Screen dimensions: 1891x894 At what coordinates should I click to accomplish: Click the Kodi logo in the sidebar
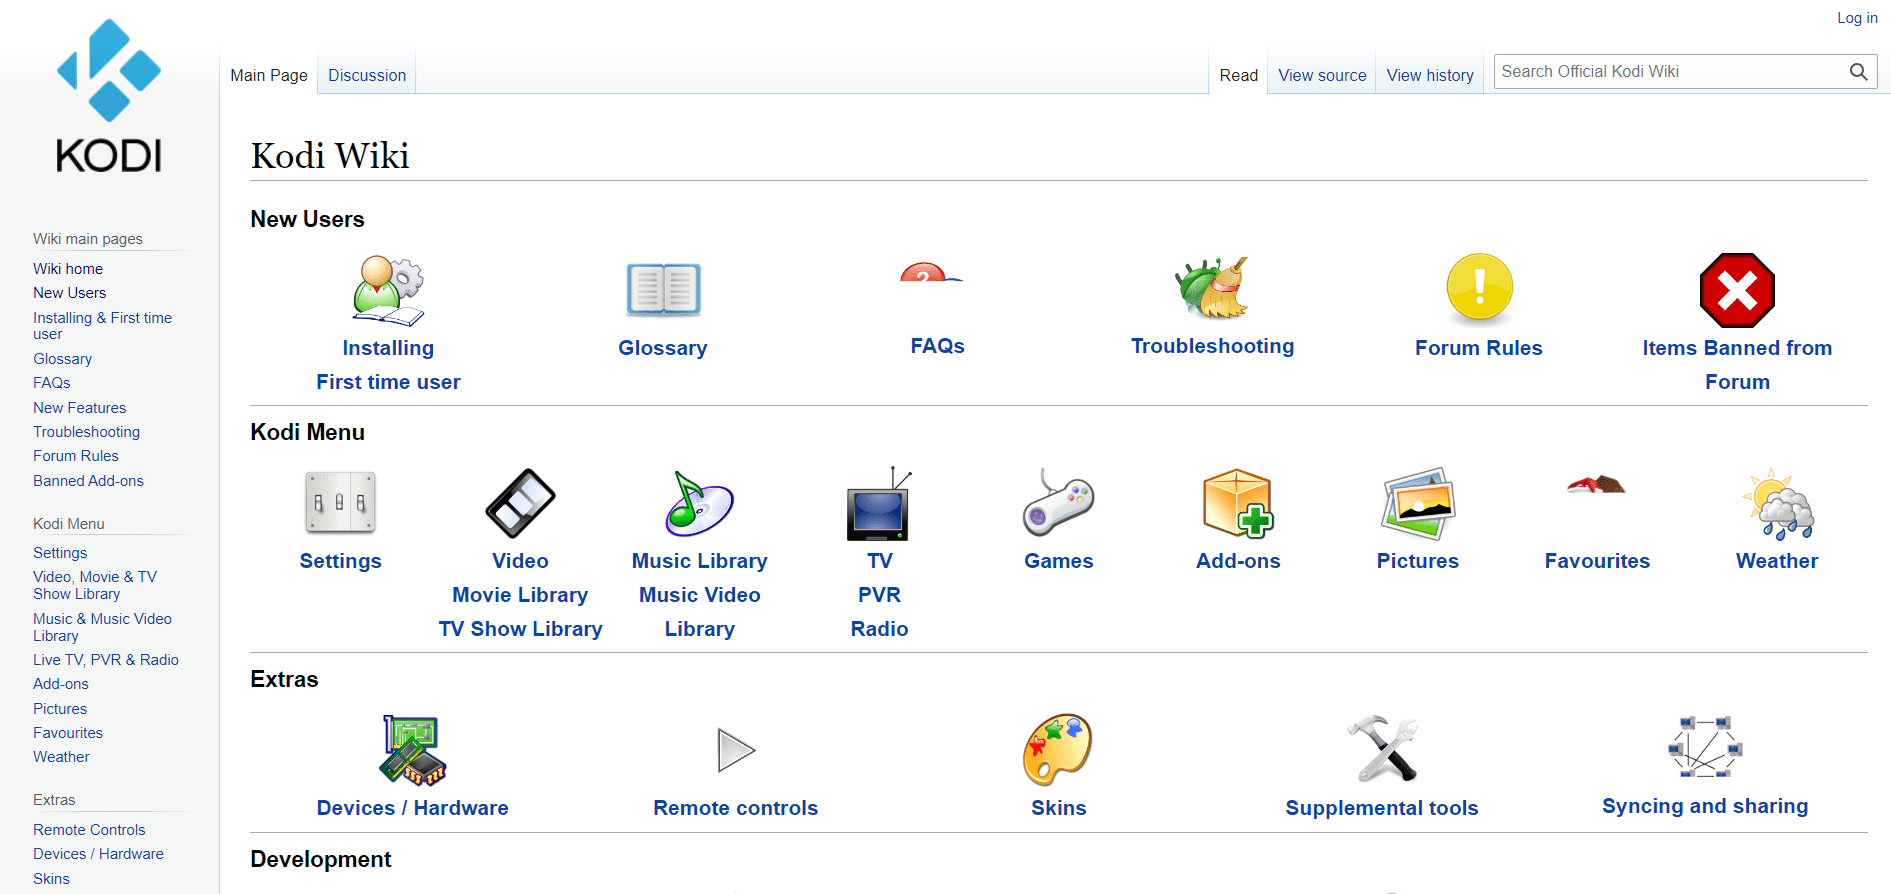pyautogui.click(x=109, y=95)
